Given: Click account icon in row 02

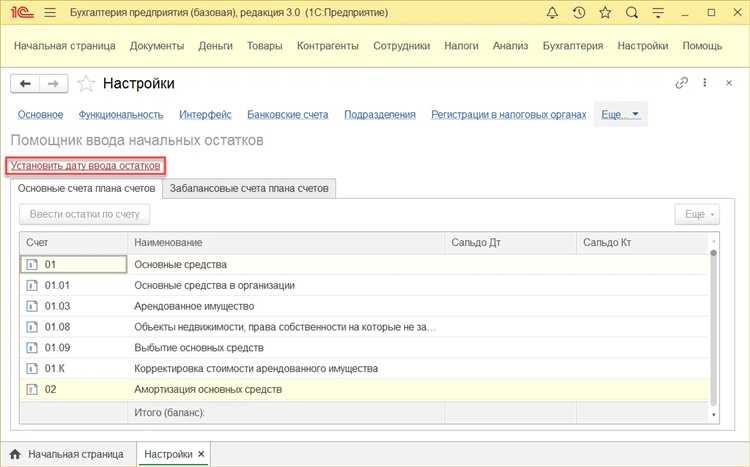Looking at the screenshot, I should [32, 389].
